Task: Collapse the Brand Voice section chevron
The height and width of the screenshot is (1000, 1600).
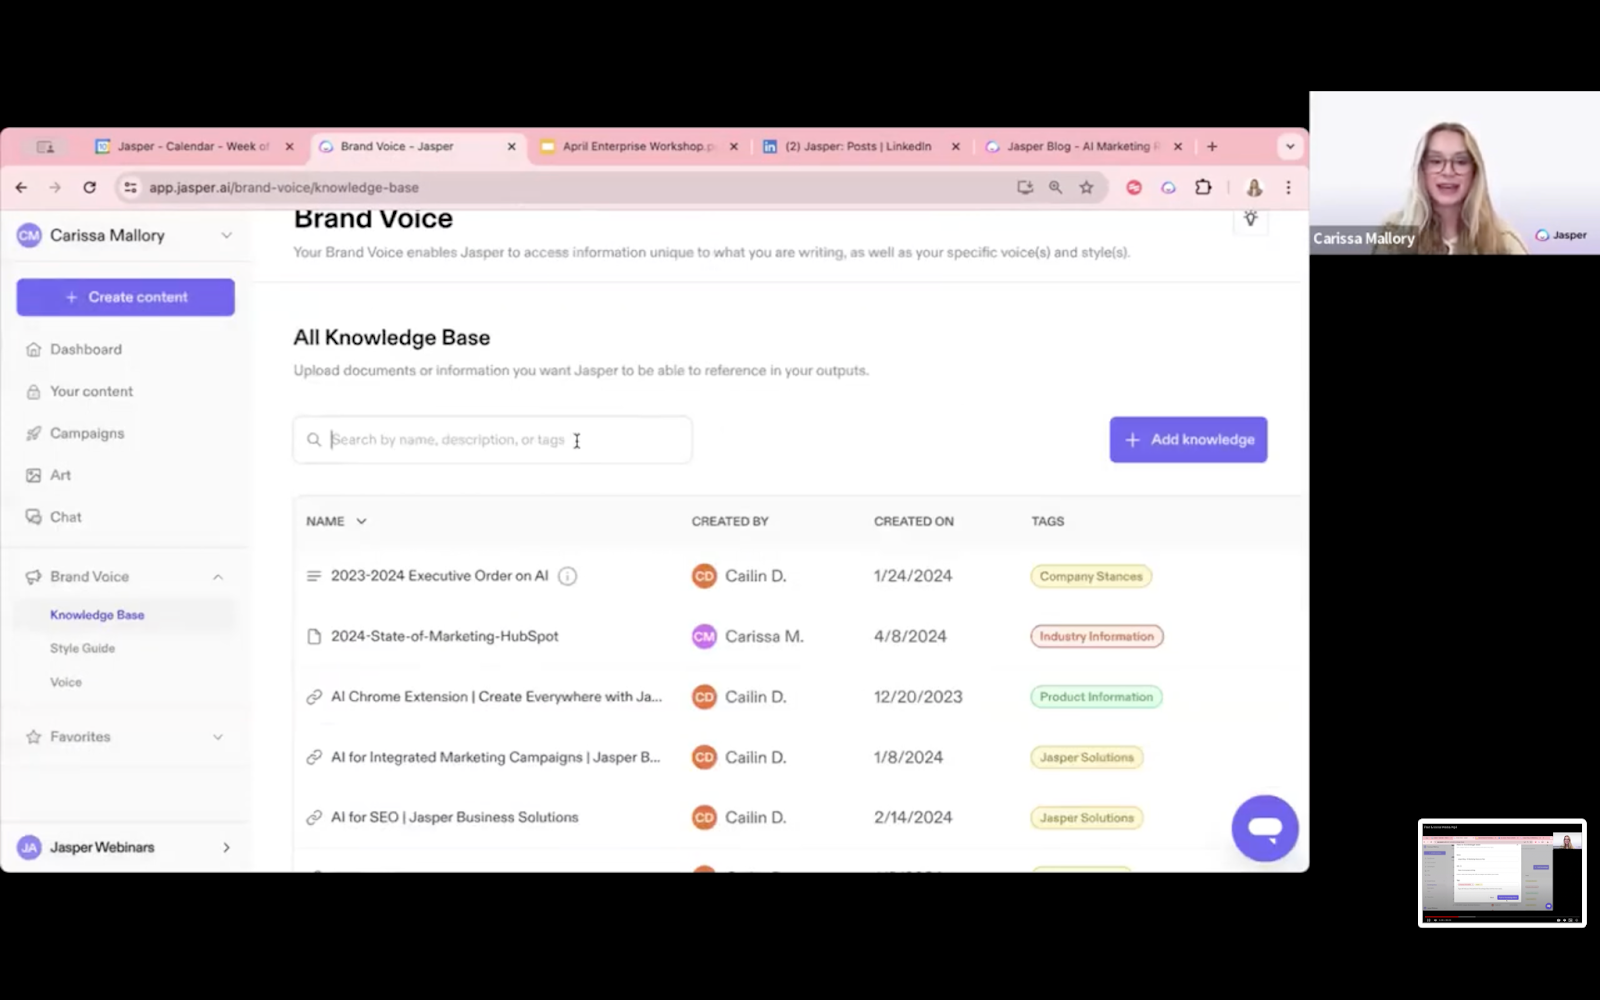Action: tap(218, 577)
